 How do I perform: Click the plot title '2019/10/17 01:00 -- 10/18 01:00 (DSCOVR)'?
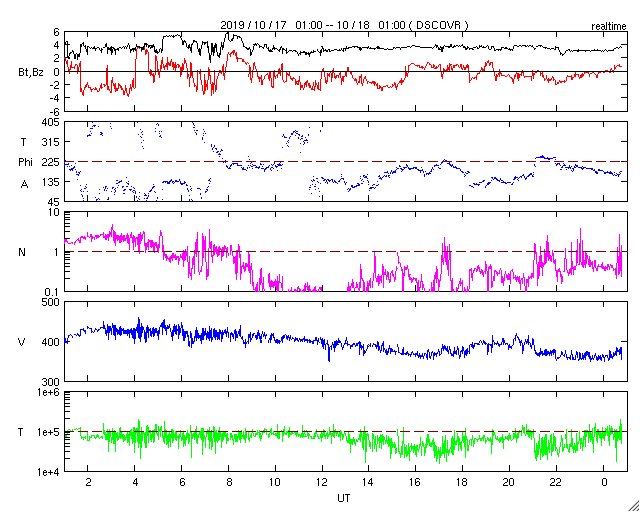344,25
